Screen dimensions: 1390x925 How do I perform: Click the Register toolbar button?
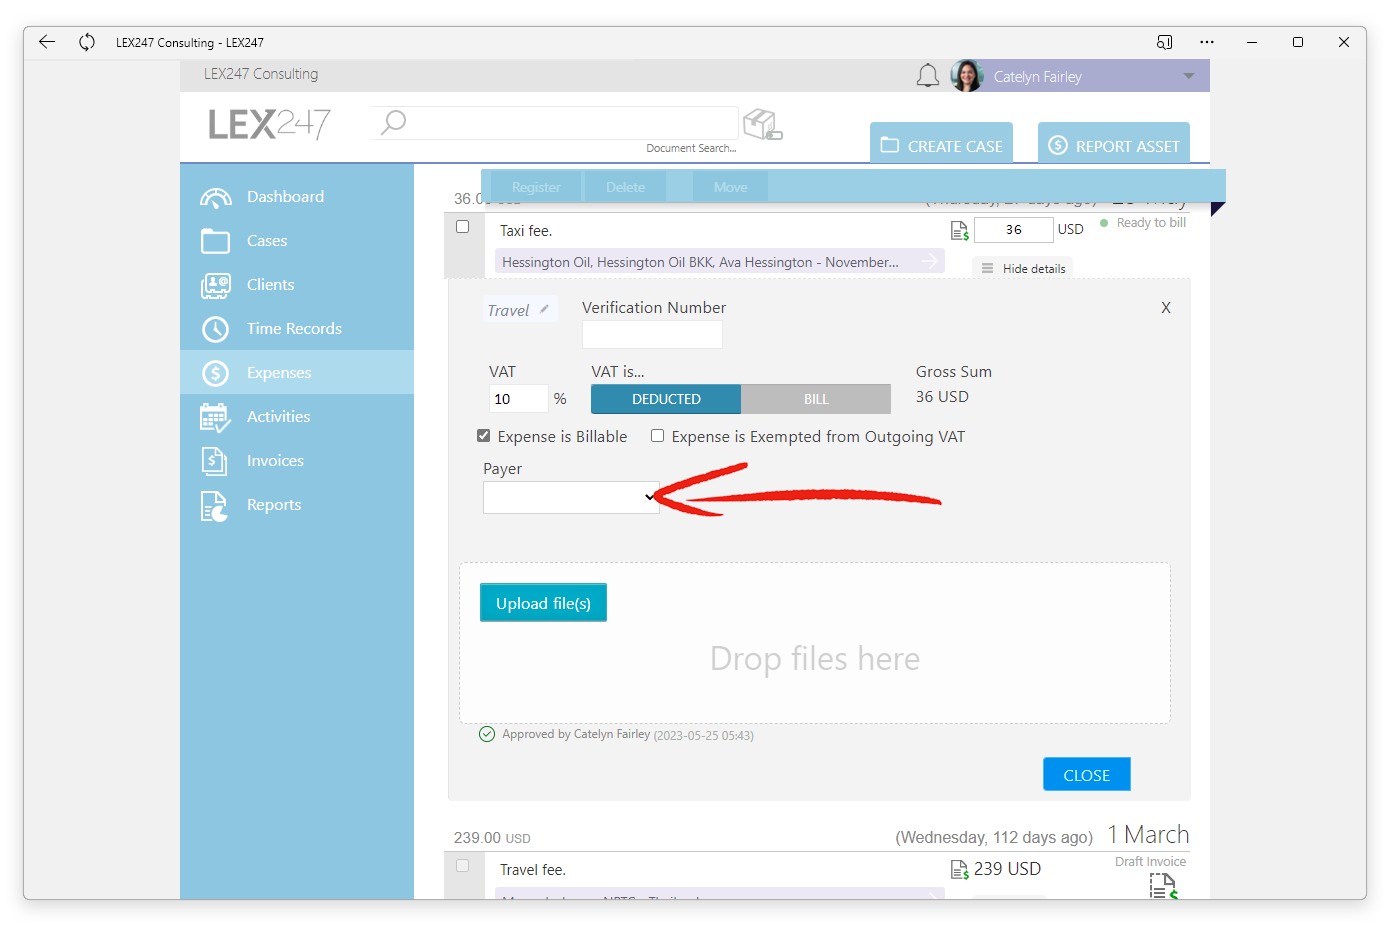(x=536, y=187)
